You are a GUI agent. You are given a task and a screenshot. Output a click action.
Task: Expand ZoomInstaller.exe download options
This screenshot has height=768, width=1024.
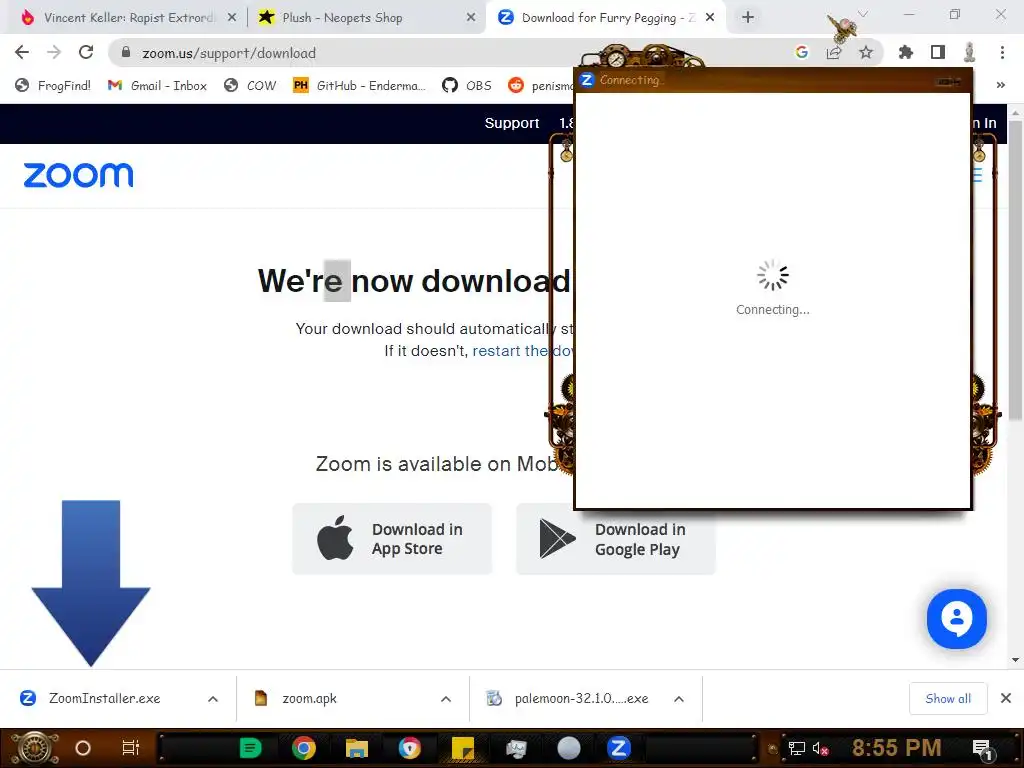213,699
